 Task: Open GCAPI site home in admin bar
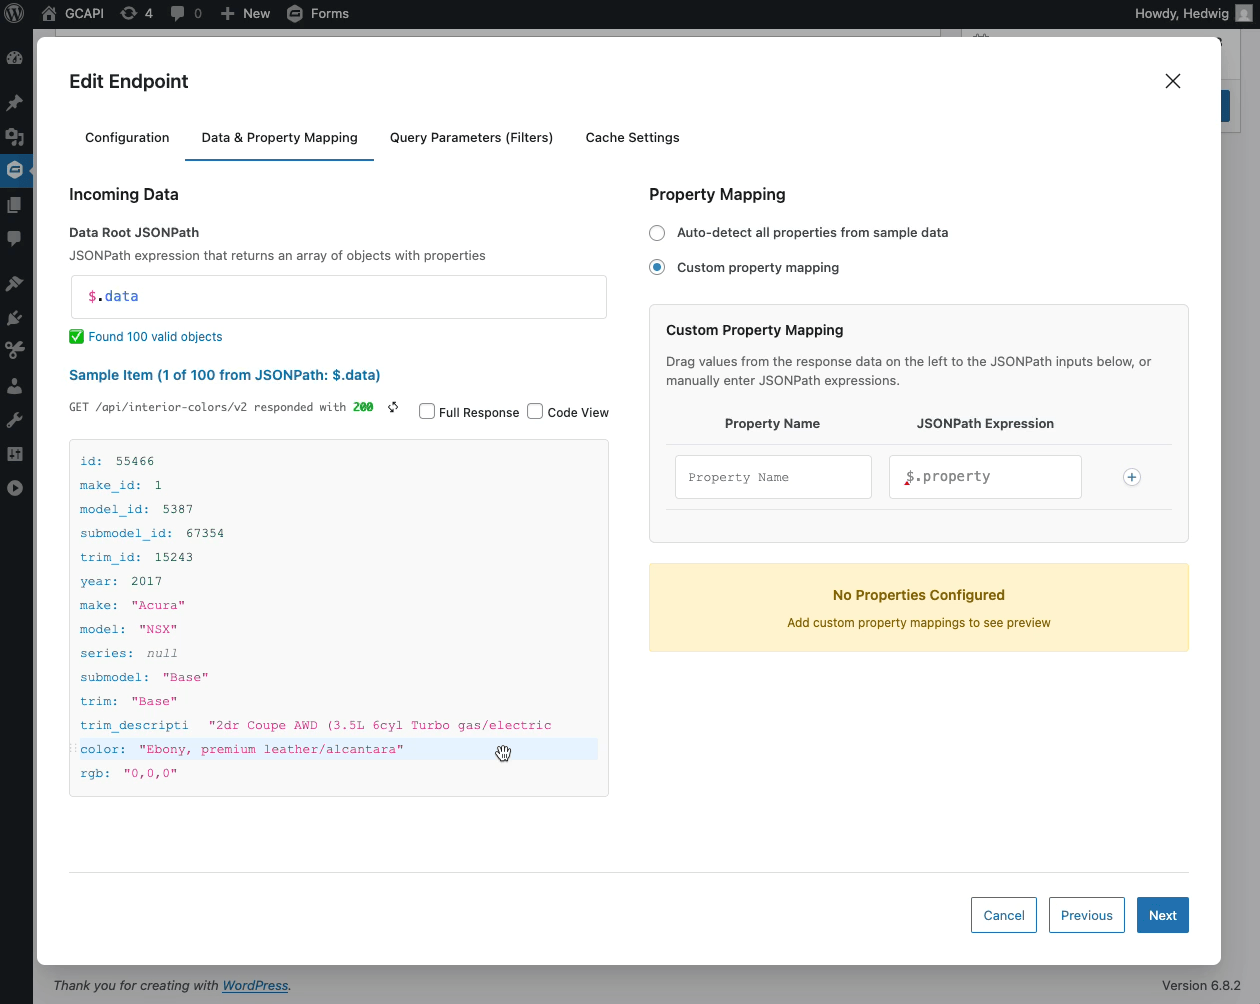(x=72, y=14)
